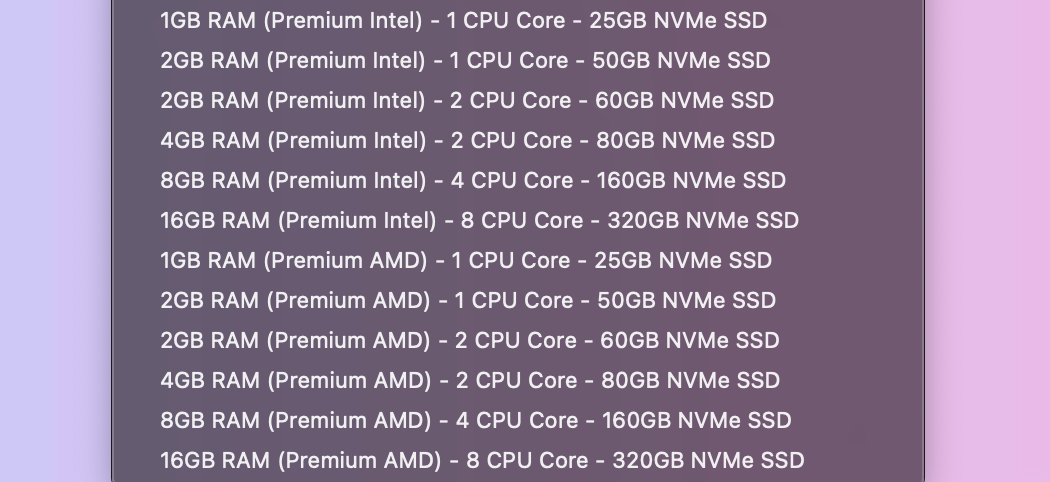This screenshot has height=482, width=1050.
Task: Choose 2GB RAM Premium AMD 60GB NVMe SSD
Action: pyautogui.click(x=469, y=340)
